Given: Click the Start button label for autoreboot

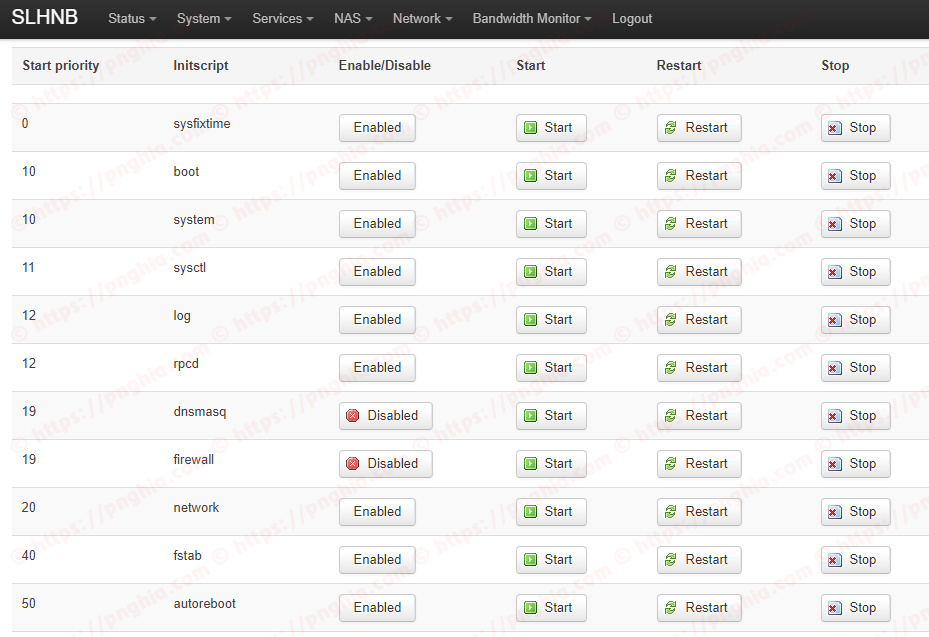Looking at the screenshot, I should tap(558, 608).
